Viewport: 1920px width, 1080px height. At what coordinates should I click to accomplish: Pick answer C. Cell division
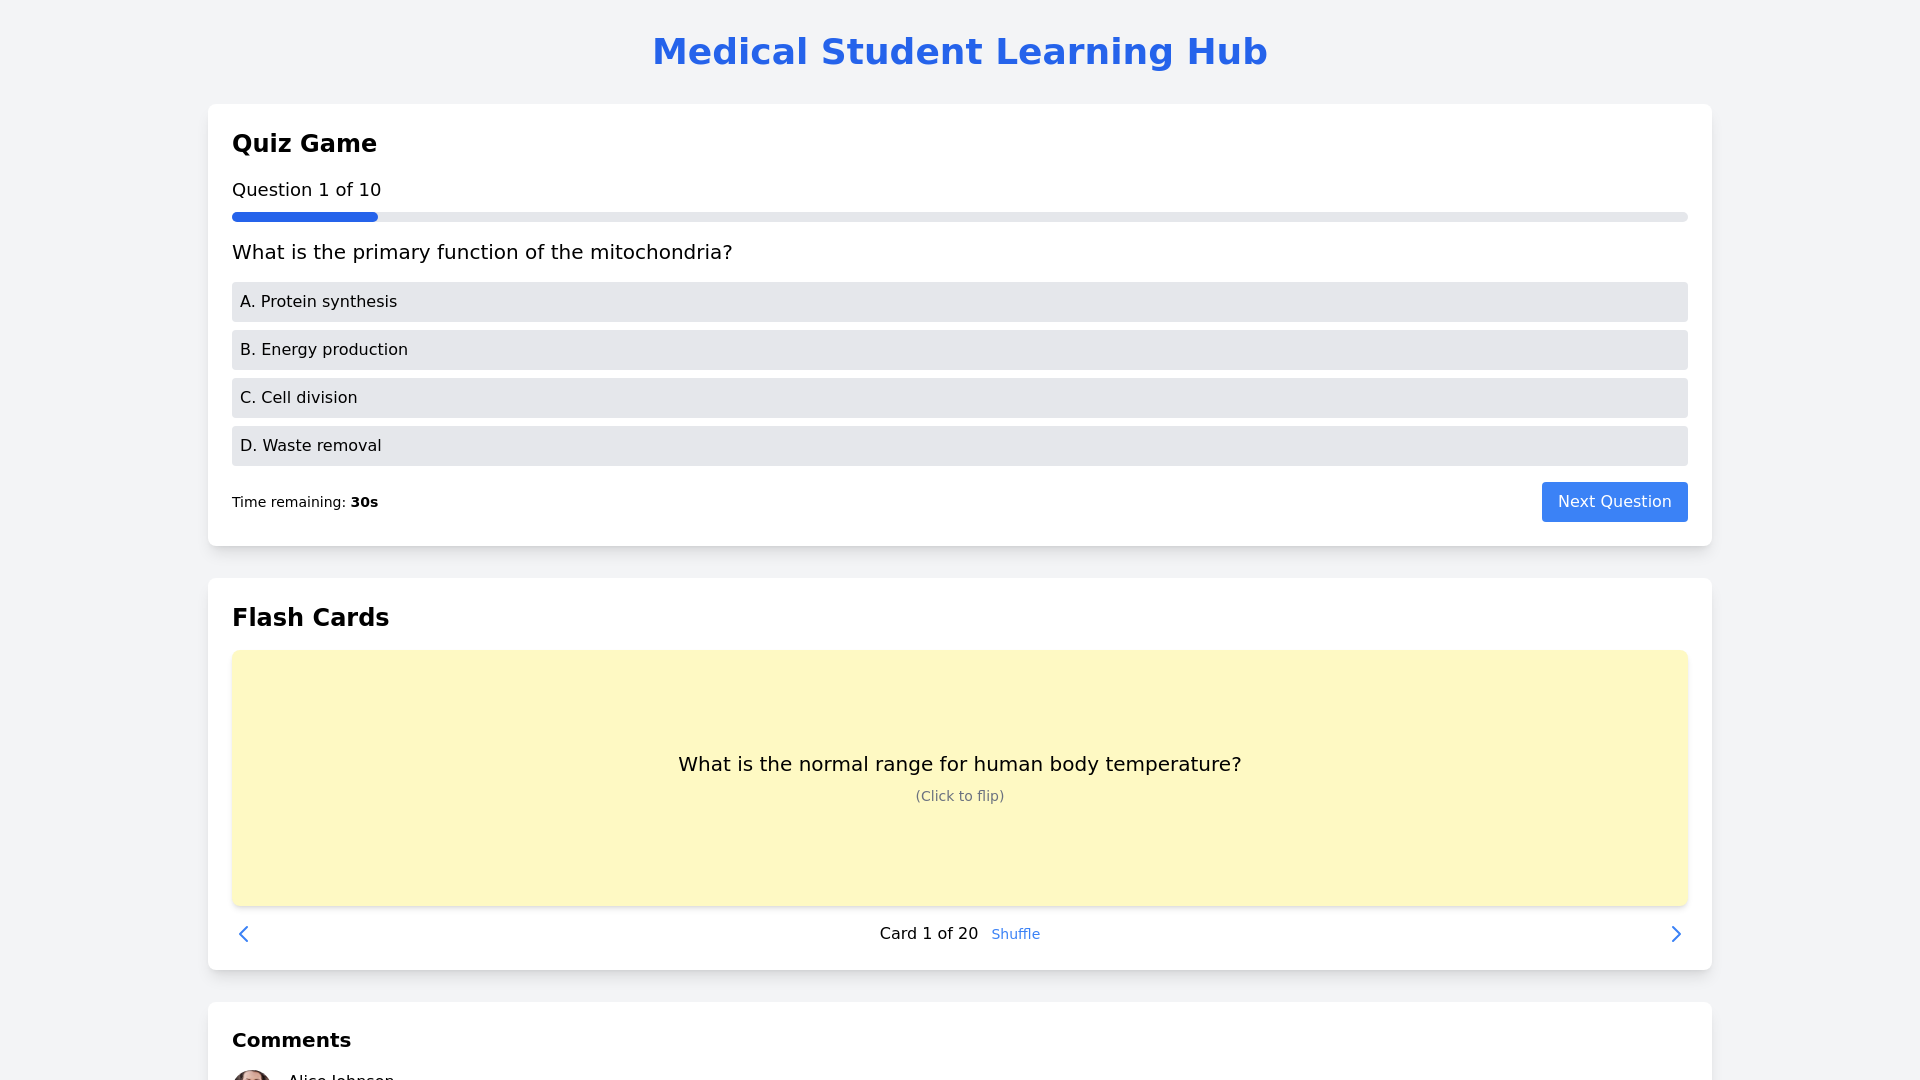959,398
